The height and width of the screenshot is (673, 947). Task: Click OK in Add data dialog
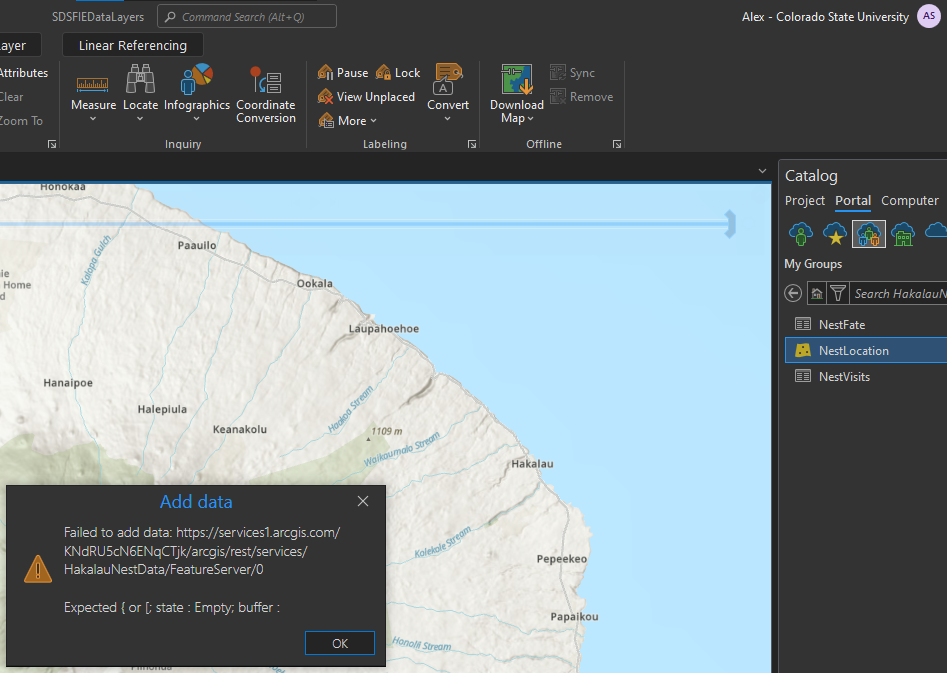click(339, 643)
